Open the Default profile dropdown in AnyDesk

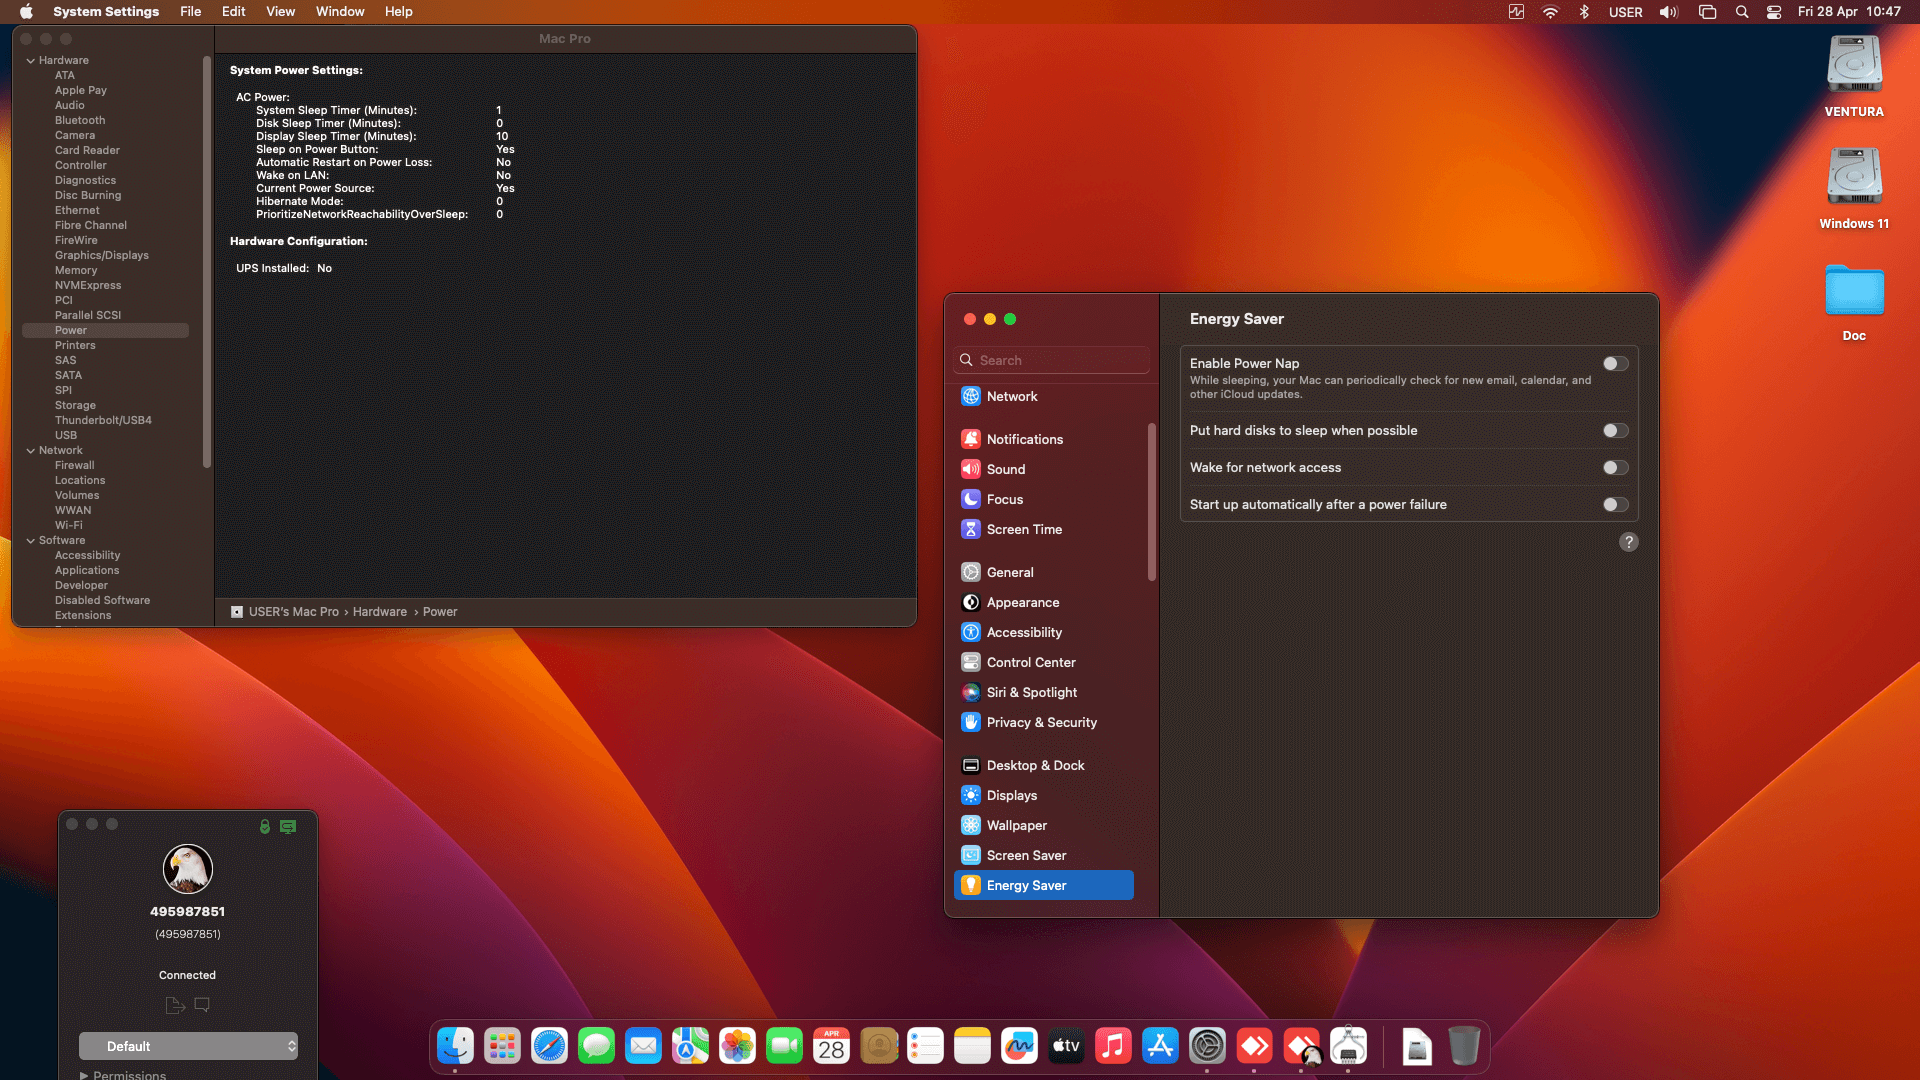(x=188, y=1046)
